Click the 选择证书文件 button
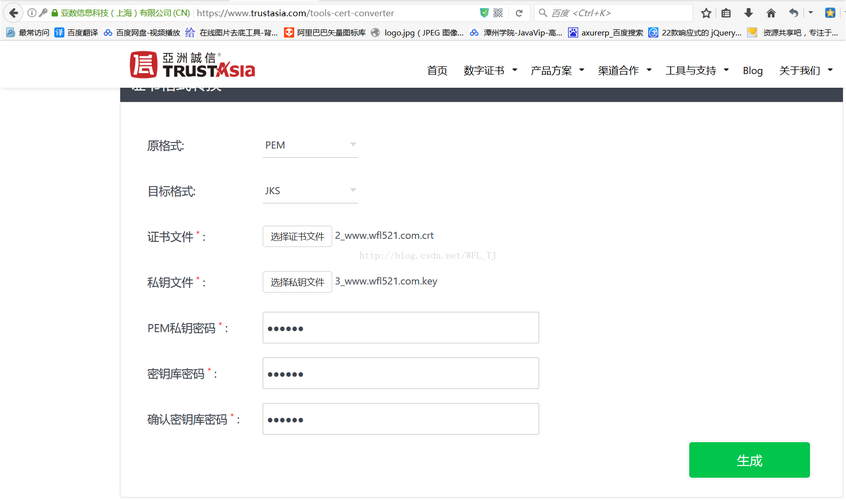The width and height of the screenshot is (846, 500). pyautogui.click(x=297, y=236)
